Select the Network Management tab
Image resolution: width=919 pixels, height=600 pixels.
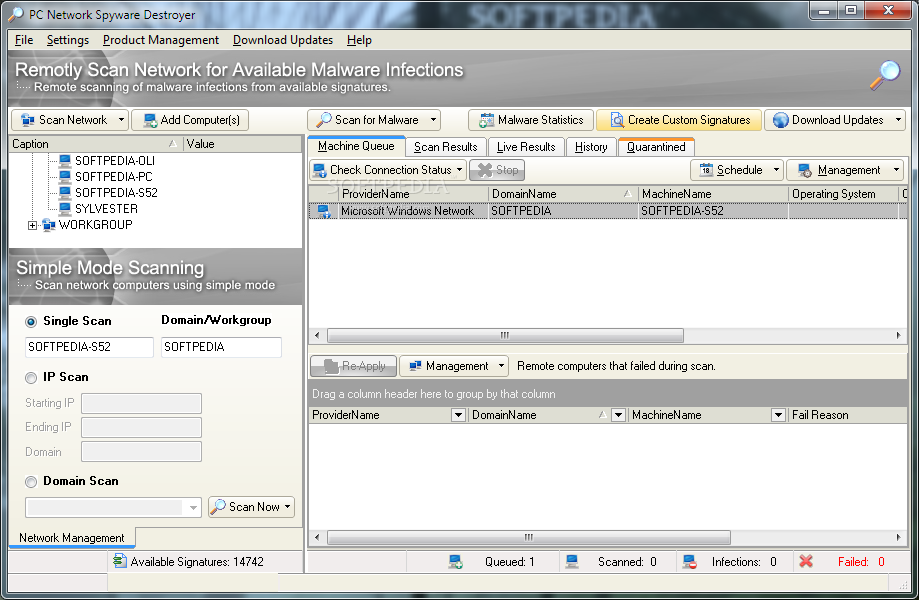pos(72,538)
